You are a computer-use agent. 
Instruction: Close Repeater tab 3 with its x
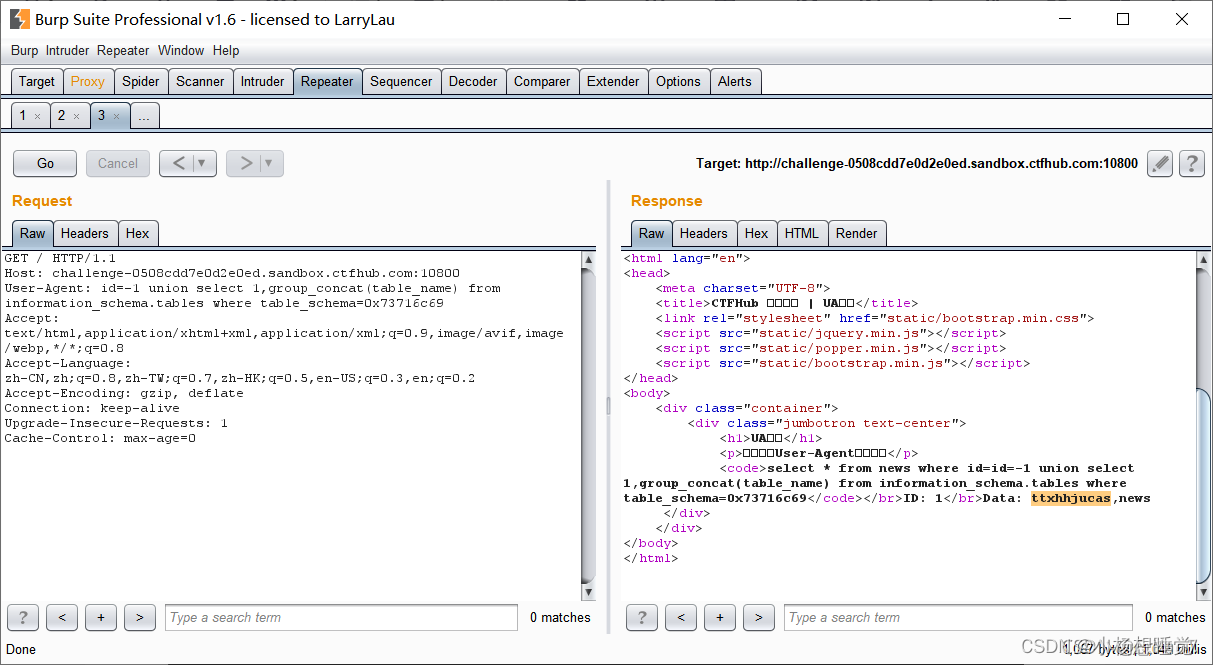(115, 117)
